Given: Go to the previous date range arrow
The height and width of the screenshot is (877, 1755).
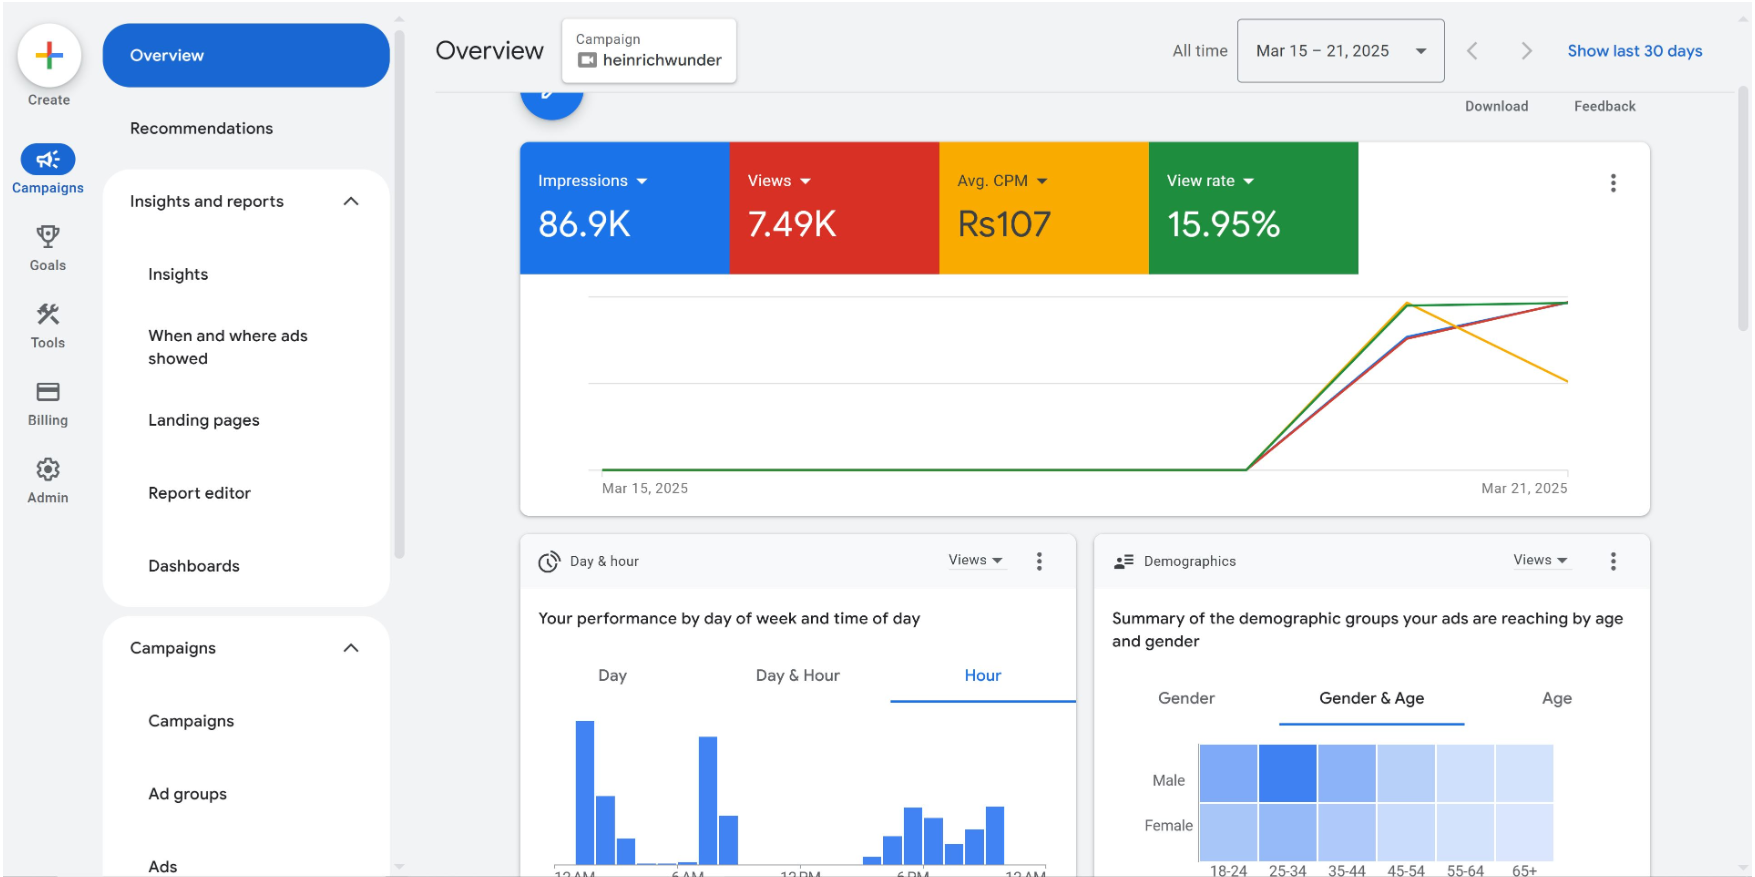Looking at the screenshot, I should 1472,51.
